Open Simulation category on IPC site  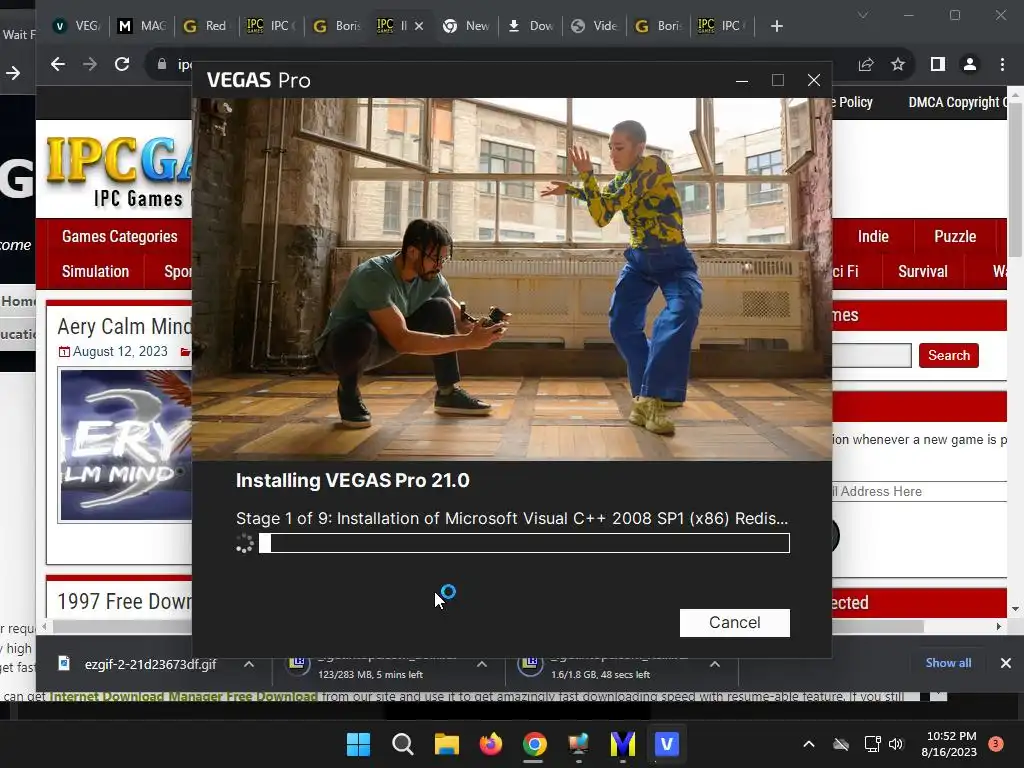(95, 272)
